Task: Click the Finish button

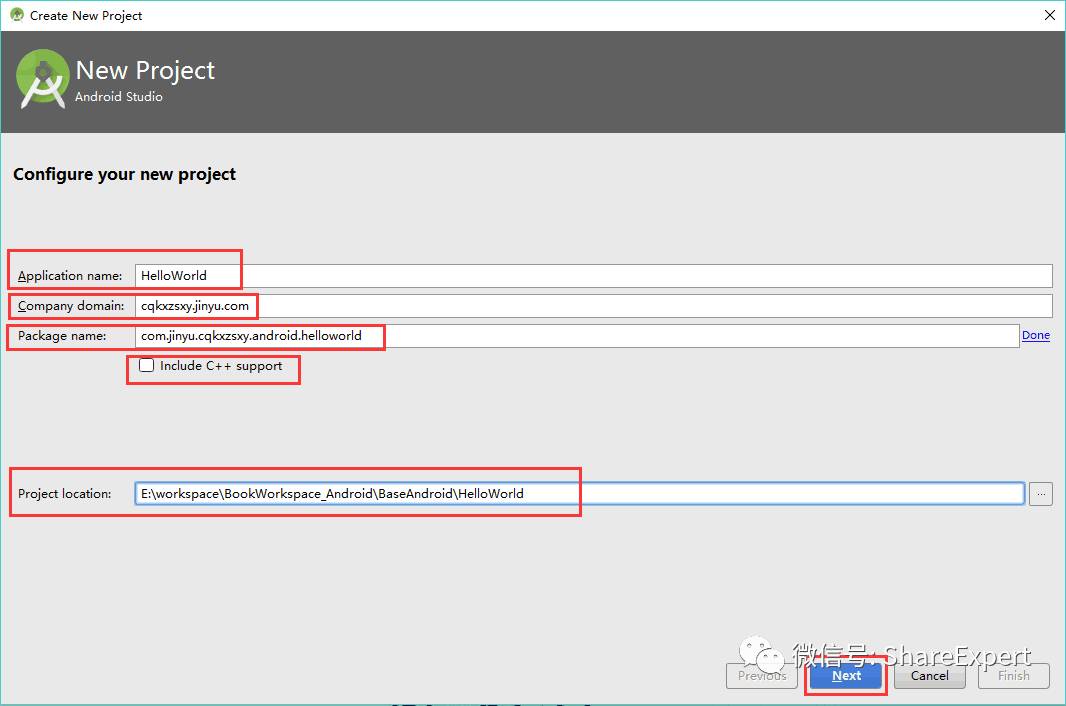Action: coord(1014,675)
